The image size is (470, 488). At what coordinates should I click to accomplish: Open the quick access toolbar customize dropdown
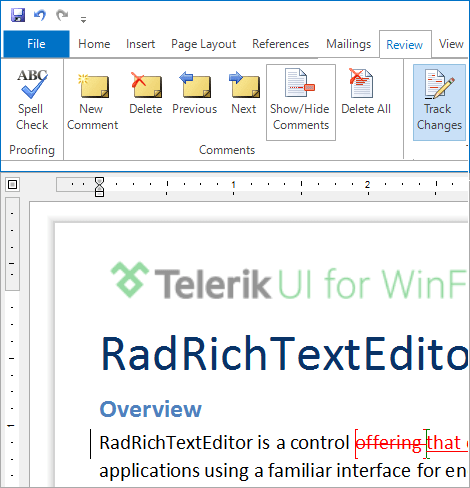pyautogui.click(x=83, y=20)
